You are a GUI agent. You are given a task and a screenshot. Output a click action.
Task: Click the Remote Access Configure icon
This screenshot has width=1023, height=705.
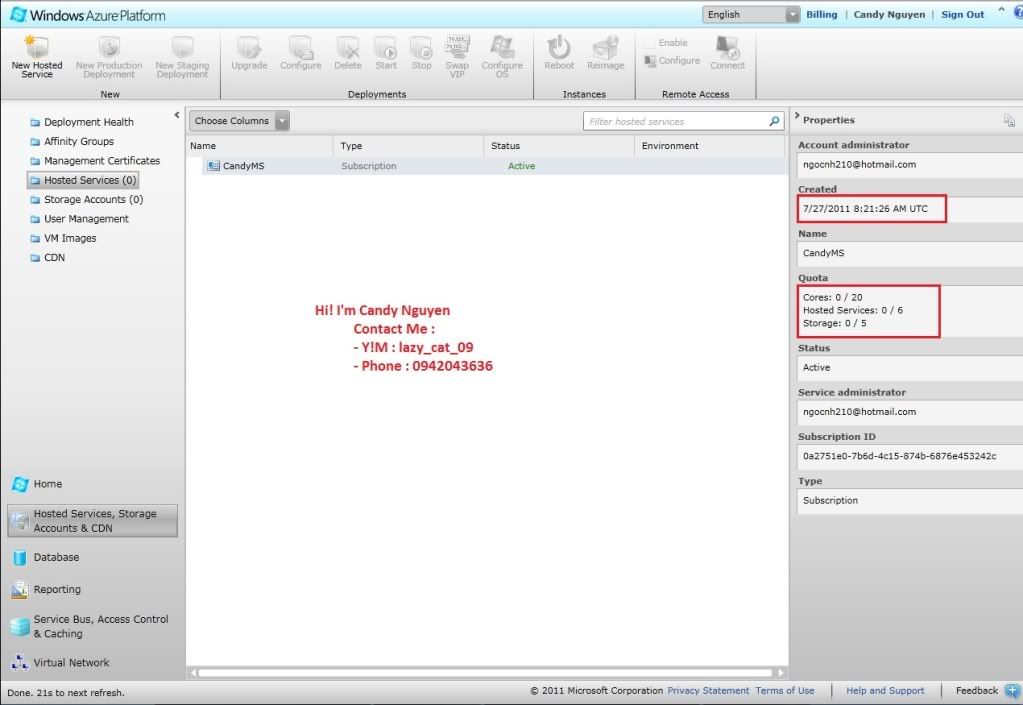pos(650,61)
